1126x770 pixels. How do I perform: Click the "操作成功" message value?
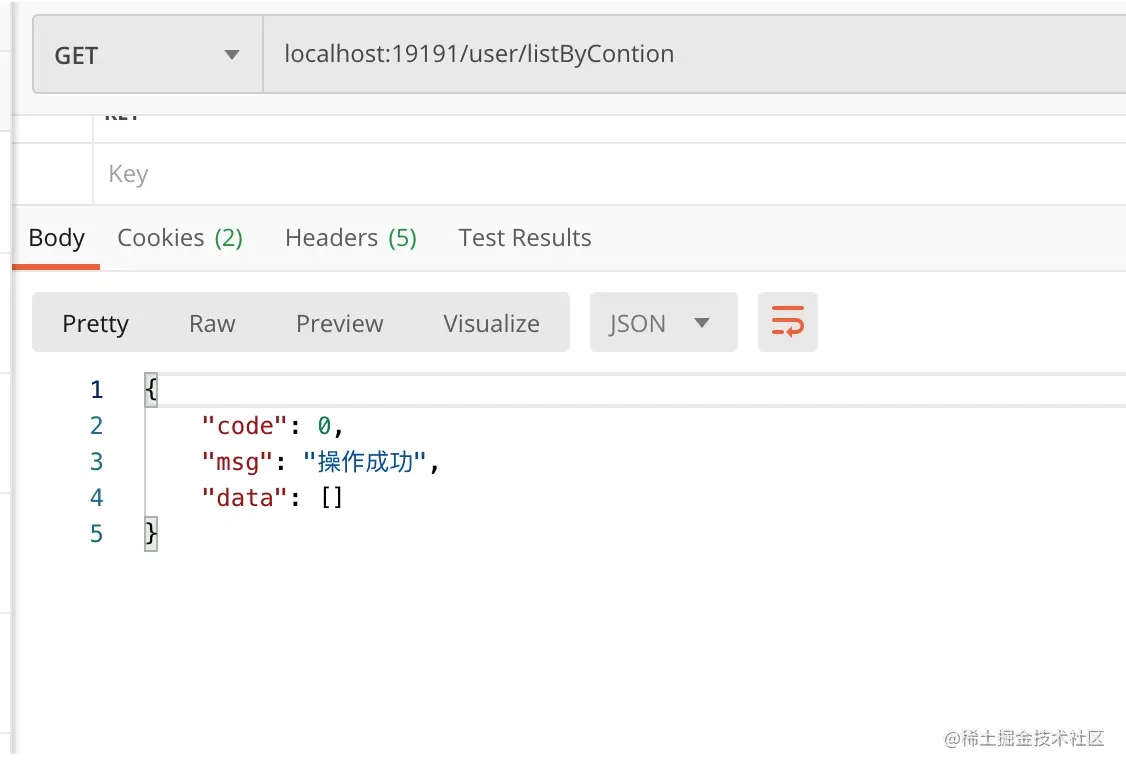365,462
